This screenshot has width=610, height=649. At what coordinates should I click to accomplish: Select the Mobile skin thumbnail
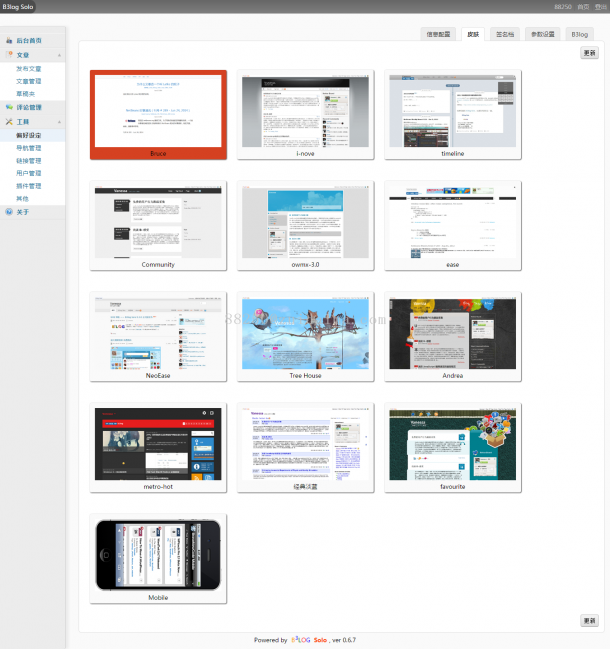(158, 554)
